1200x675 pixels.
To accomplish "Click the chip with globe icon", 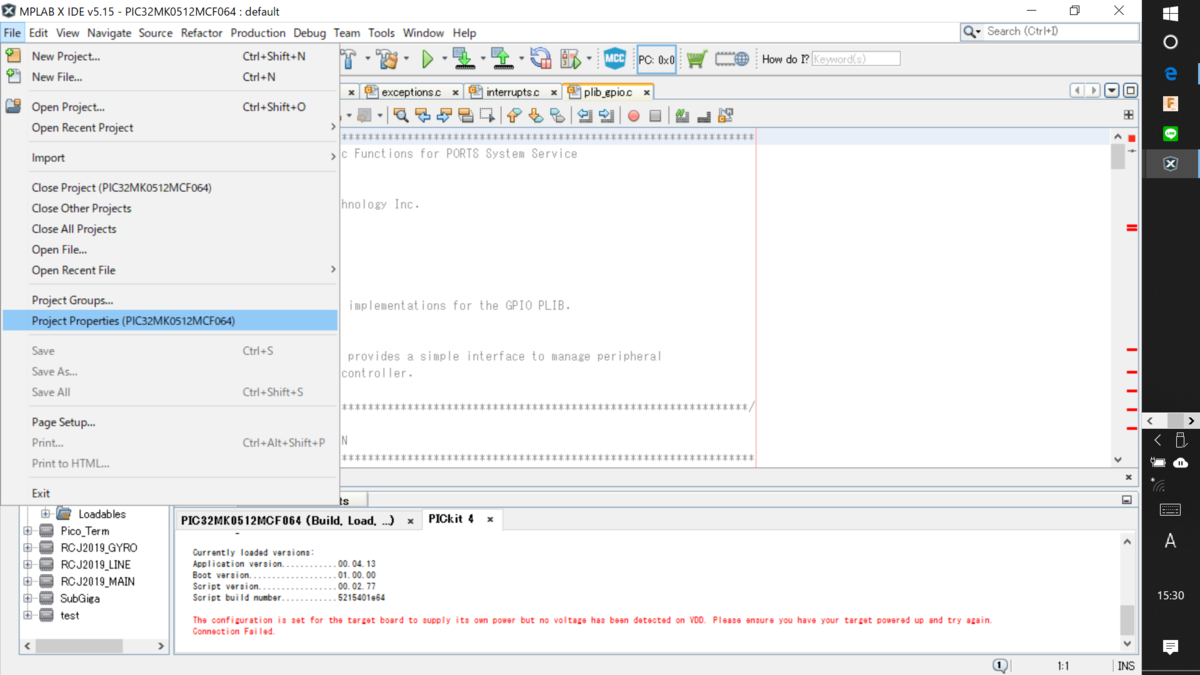I will coord(732,59).
